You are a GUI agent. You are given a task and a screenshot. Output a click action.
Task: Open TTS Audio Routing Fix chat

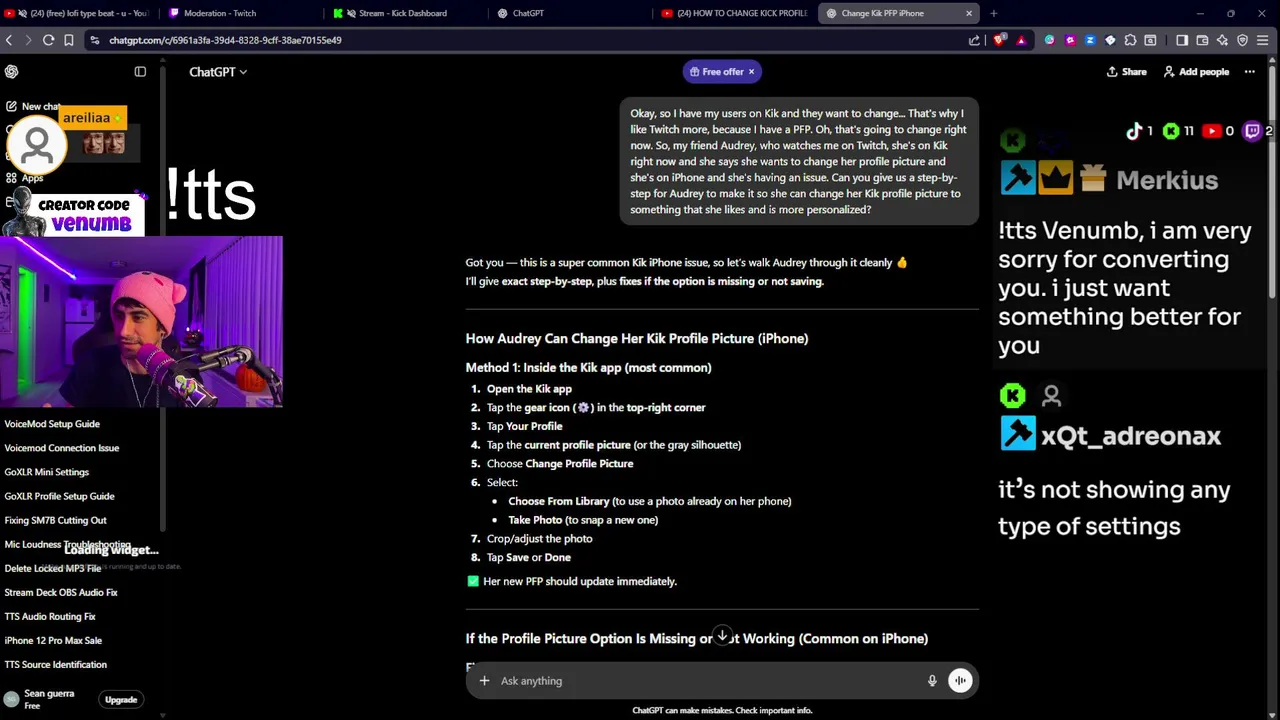(50, 616)
